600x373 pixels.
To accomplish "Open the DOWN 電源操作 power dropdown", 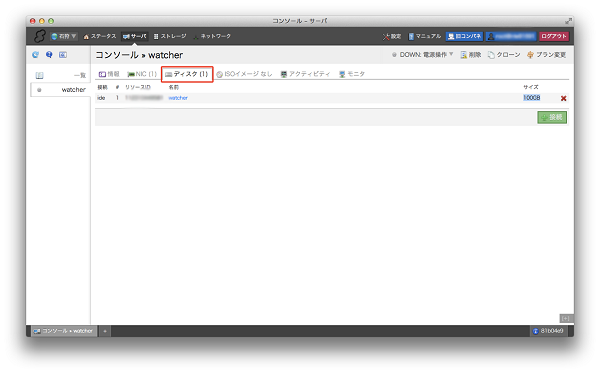I will (x=422, y=55).
